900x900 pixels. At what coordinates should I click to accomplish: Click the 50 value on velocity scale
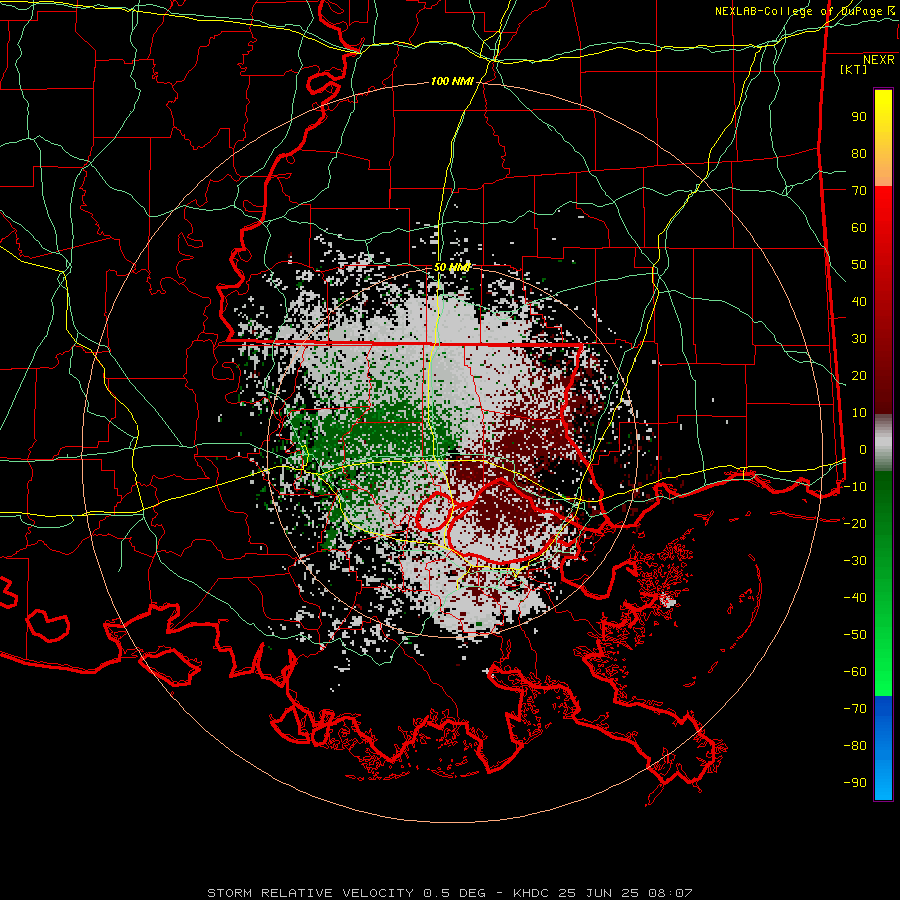(x=859, y=265)
